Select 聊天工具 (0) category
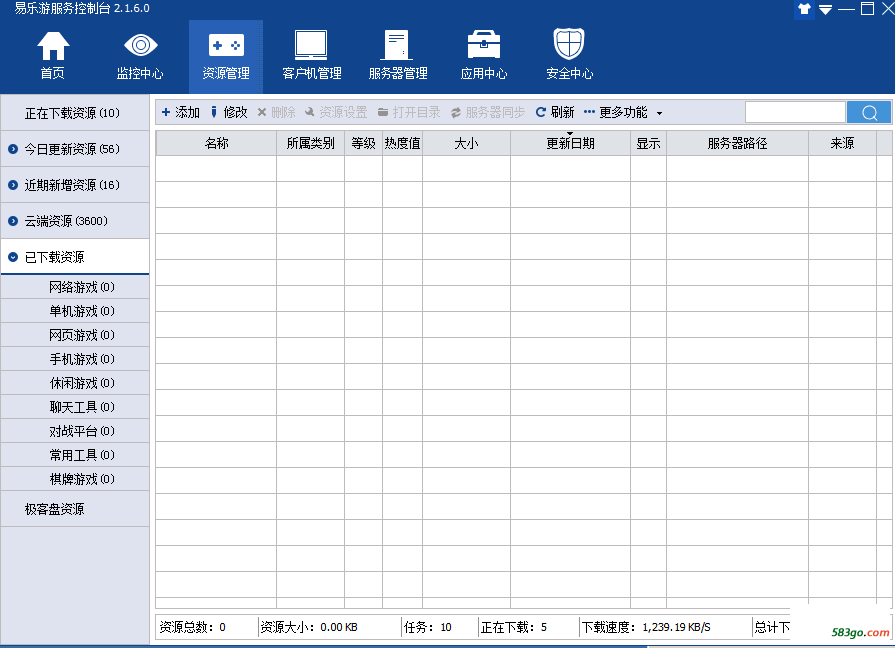This screenshot has height=648, width=895. click(75, 406)
